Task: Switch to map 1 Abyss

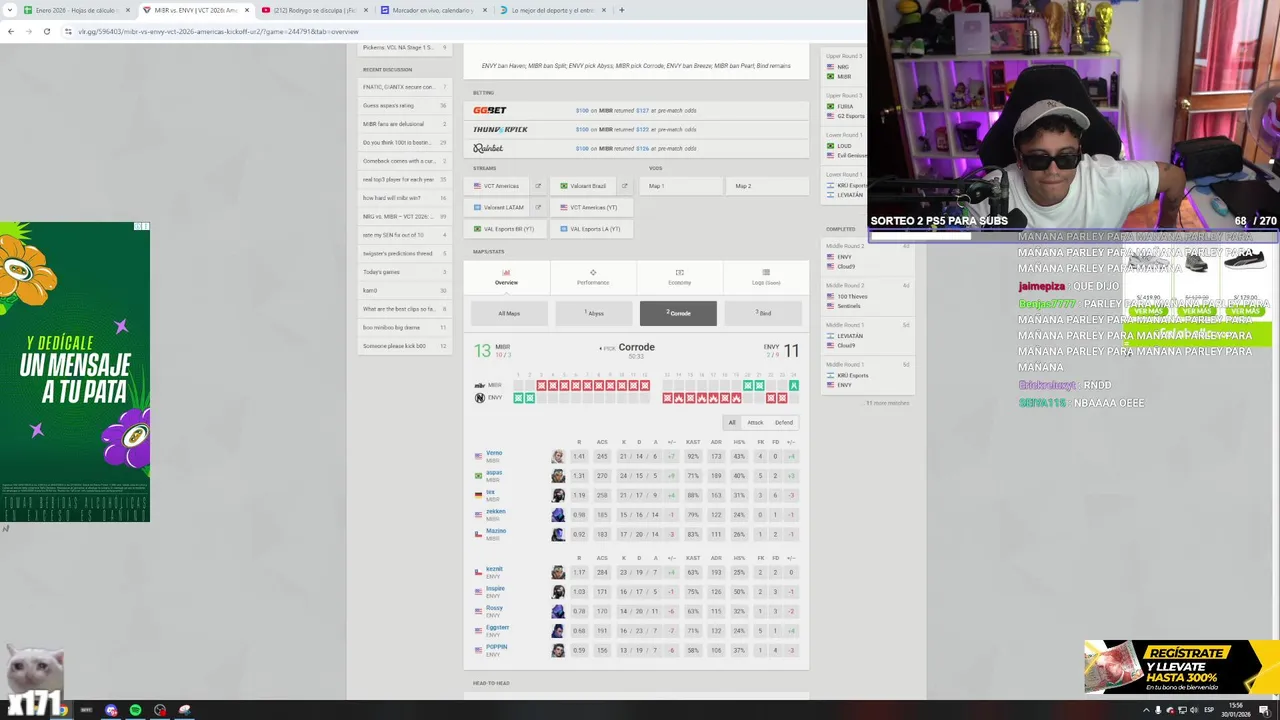Action: 594,313
